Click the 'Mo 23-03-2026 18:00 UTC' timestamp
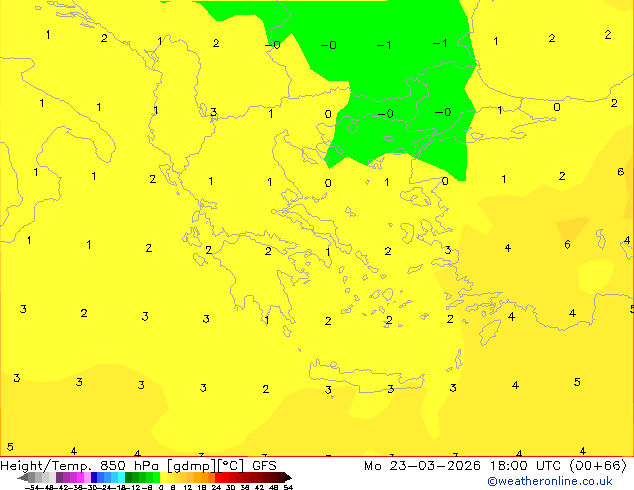The width and height of the screenshot is (634, 490). [x=462, y=466]
